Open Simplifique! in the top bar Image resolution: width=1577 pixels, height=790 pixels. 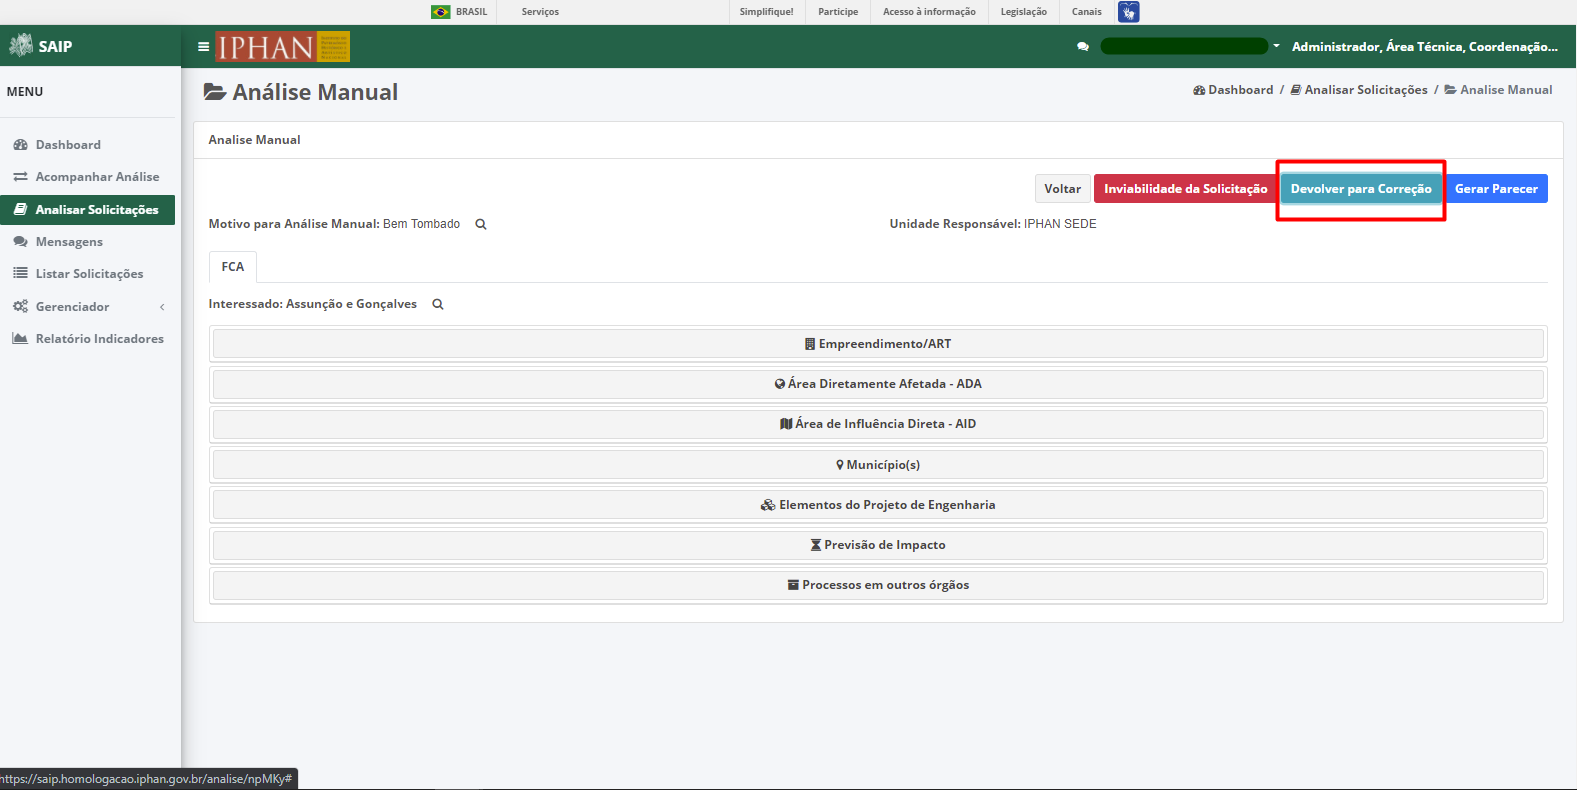pos(767,12)
